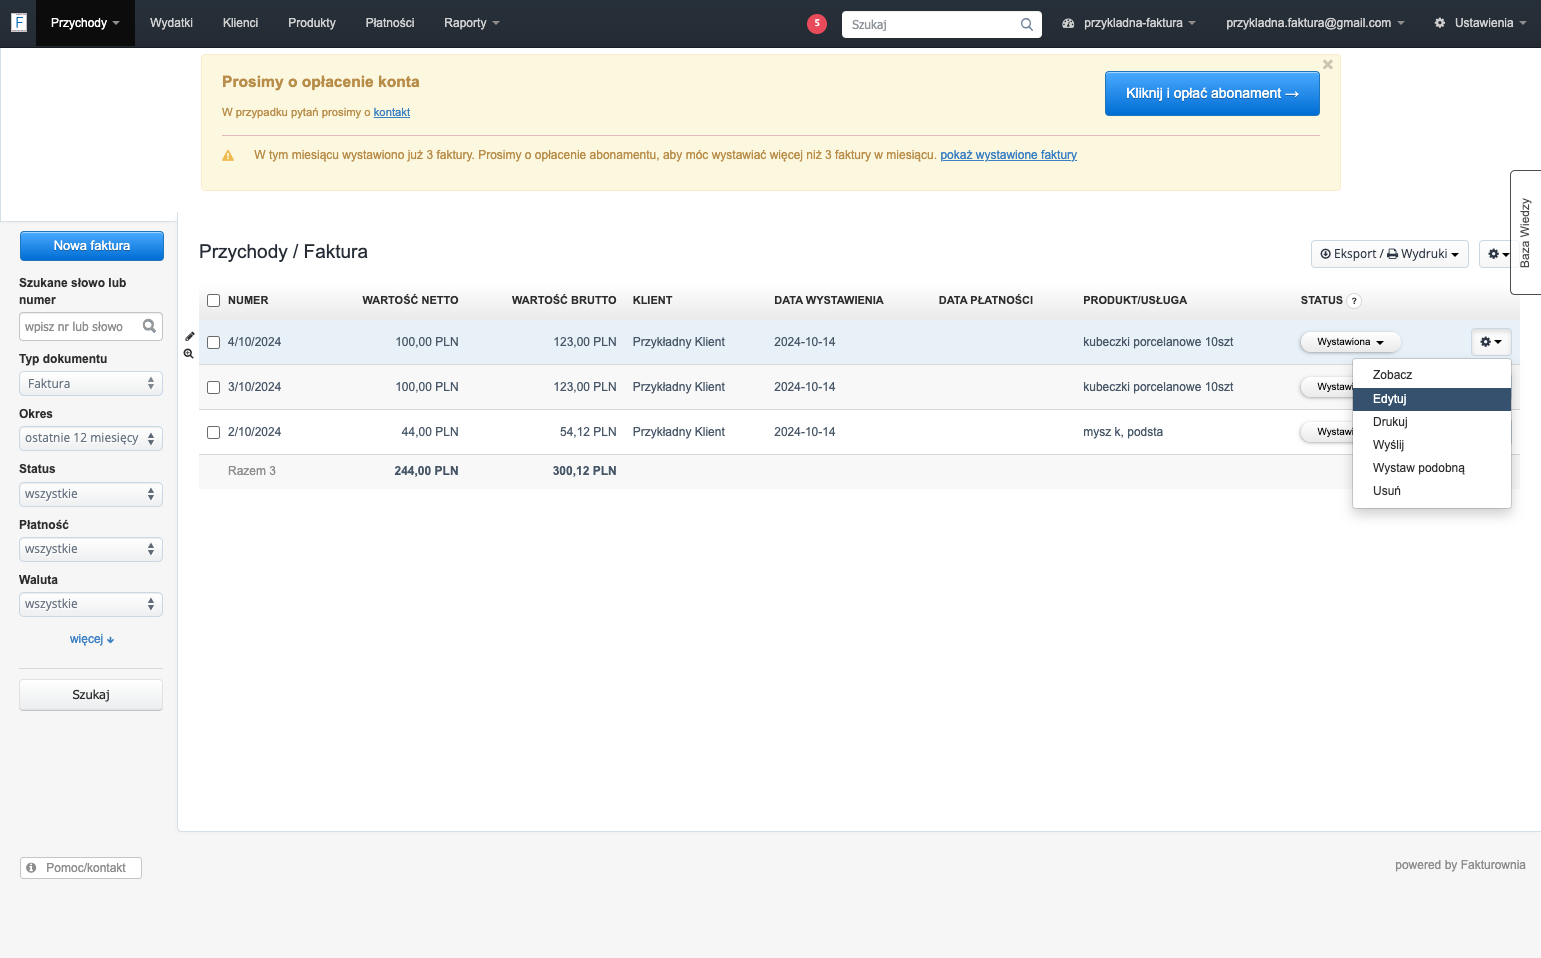Follow the kontakt link in banner
This screenshot has width=1541, height=958.
[x=391, y=112]
